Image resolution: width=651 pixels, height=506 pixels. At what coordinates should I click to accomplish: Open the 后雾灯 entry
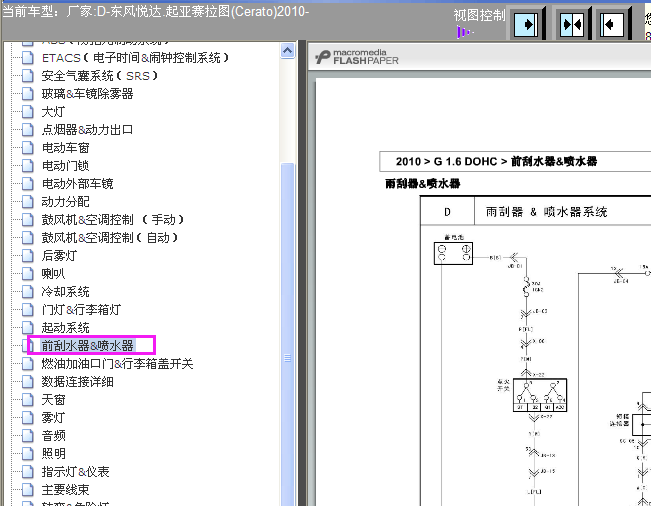tap(59, 256)
